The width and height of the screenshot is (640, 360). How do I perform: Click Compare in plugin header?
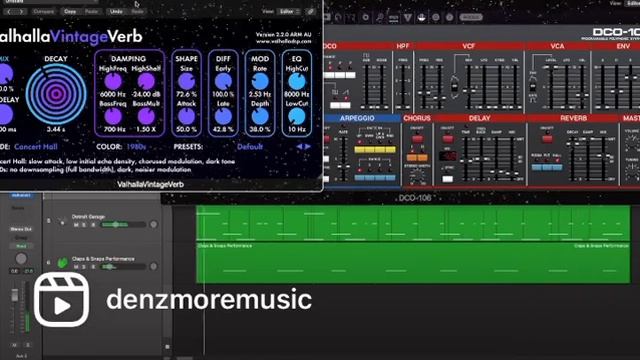(x=43, y=11)
